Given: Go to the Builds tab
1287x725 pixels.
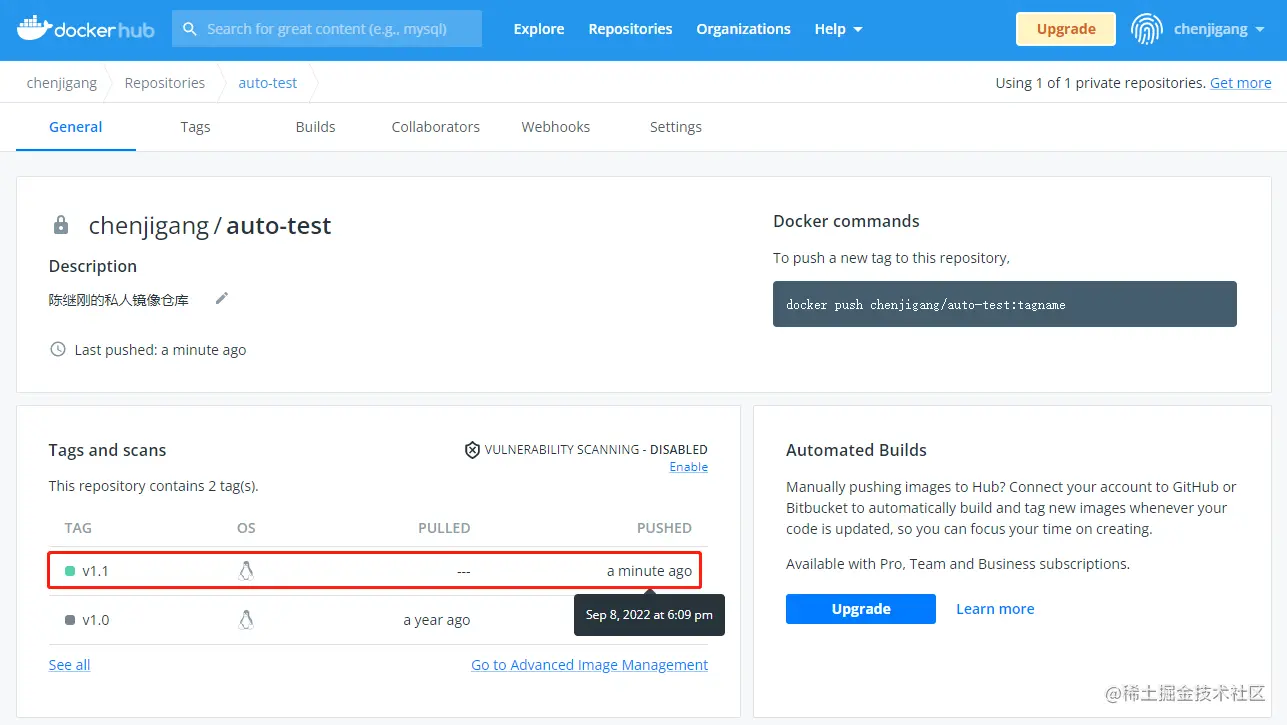Looking at the screenshot, I should point(315,127).
